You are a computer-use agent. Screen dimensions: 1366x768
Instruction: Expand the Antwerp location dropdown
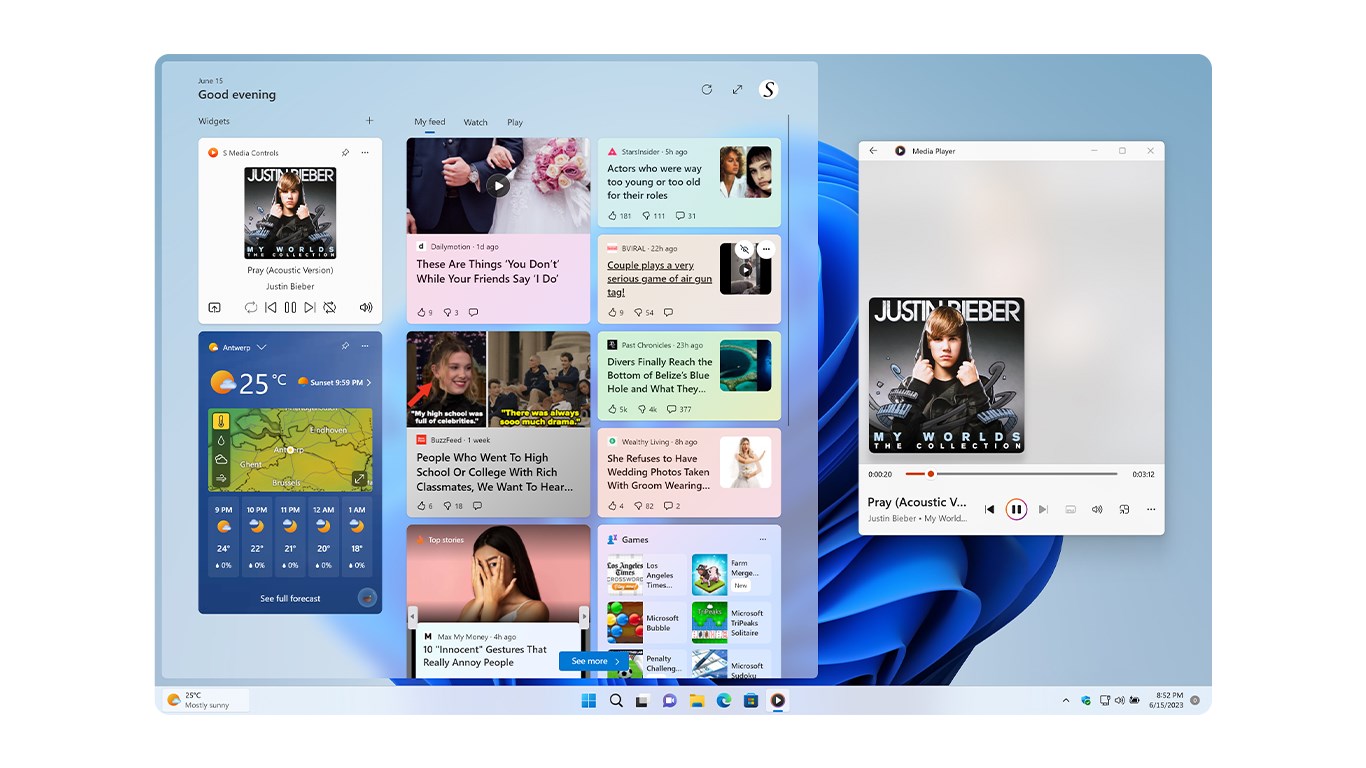pos(261,347)
